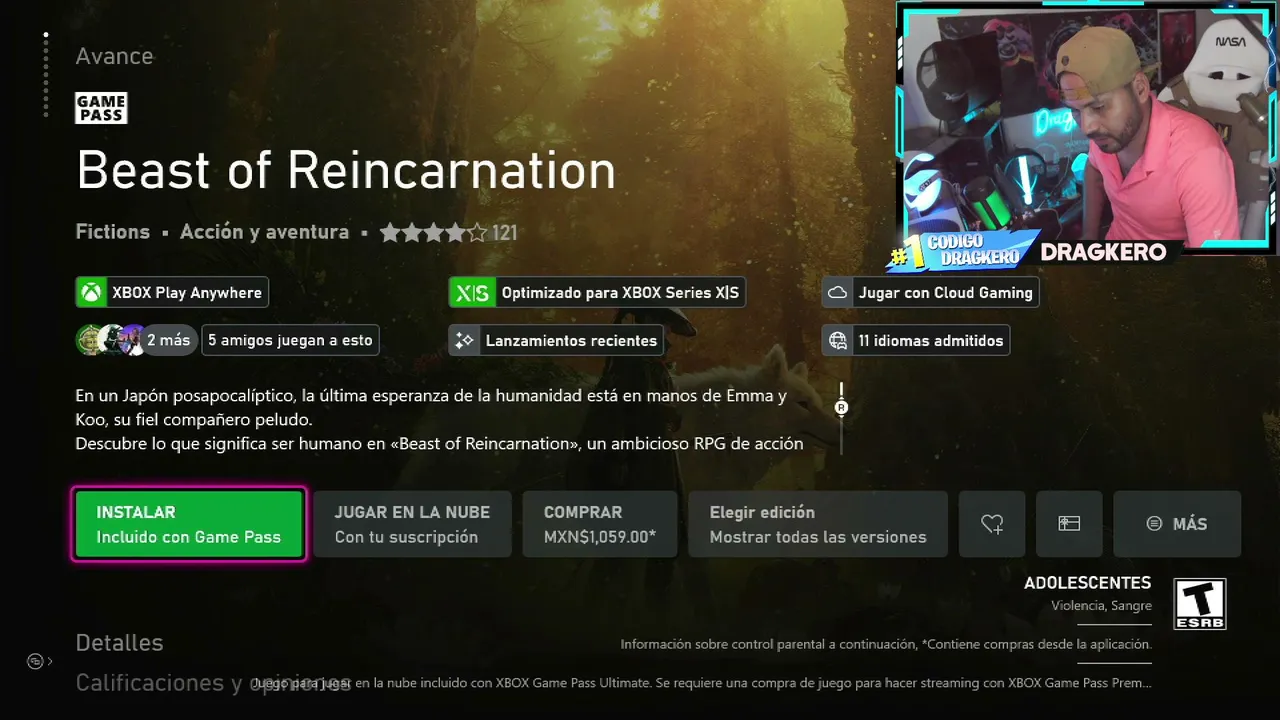Screen dimensions: 1280x720
Task: Click the parental control information note
Action: tap(886, 644)
